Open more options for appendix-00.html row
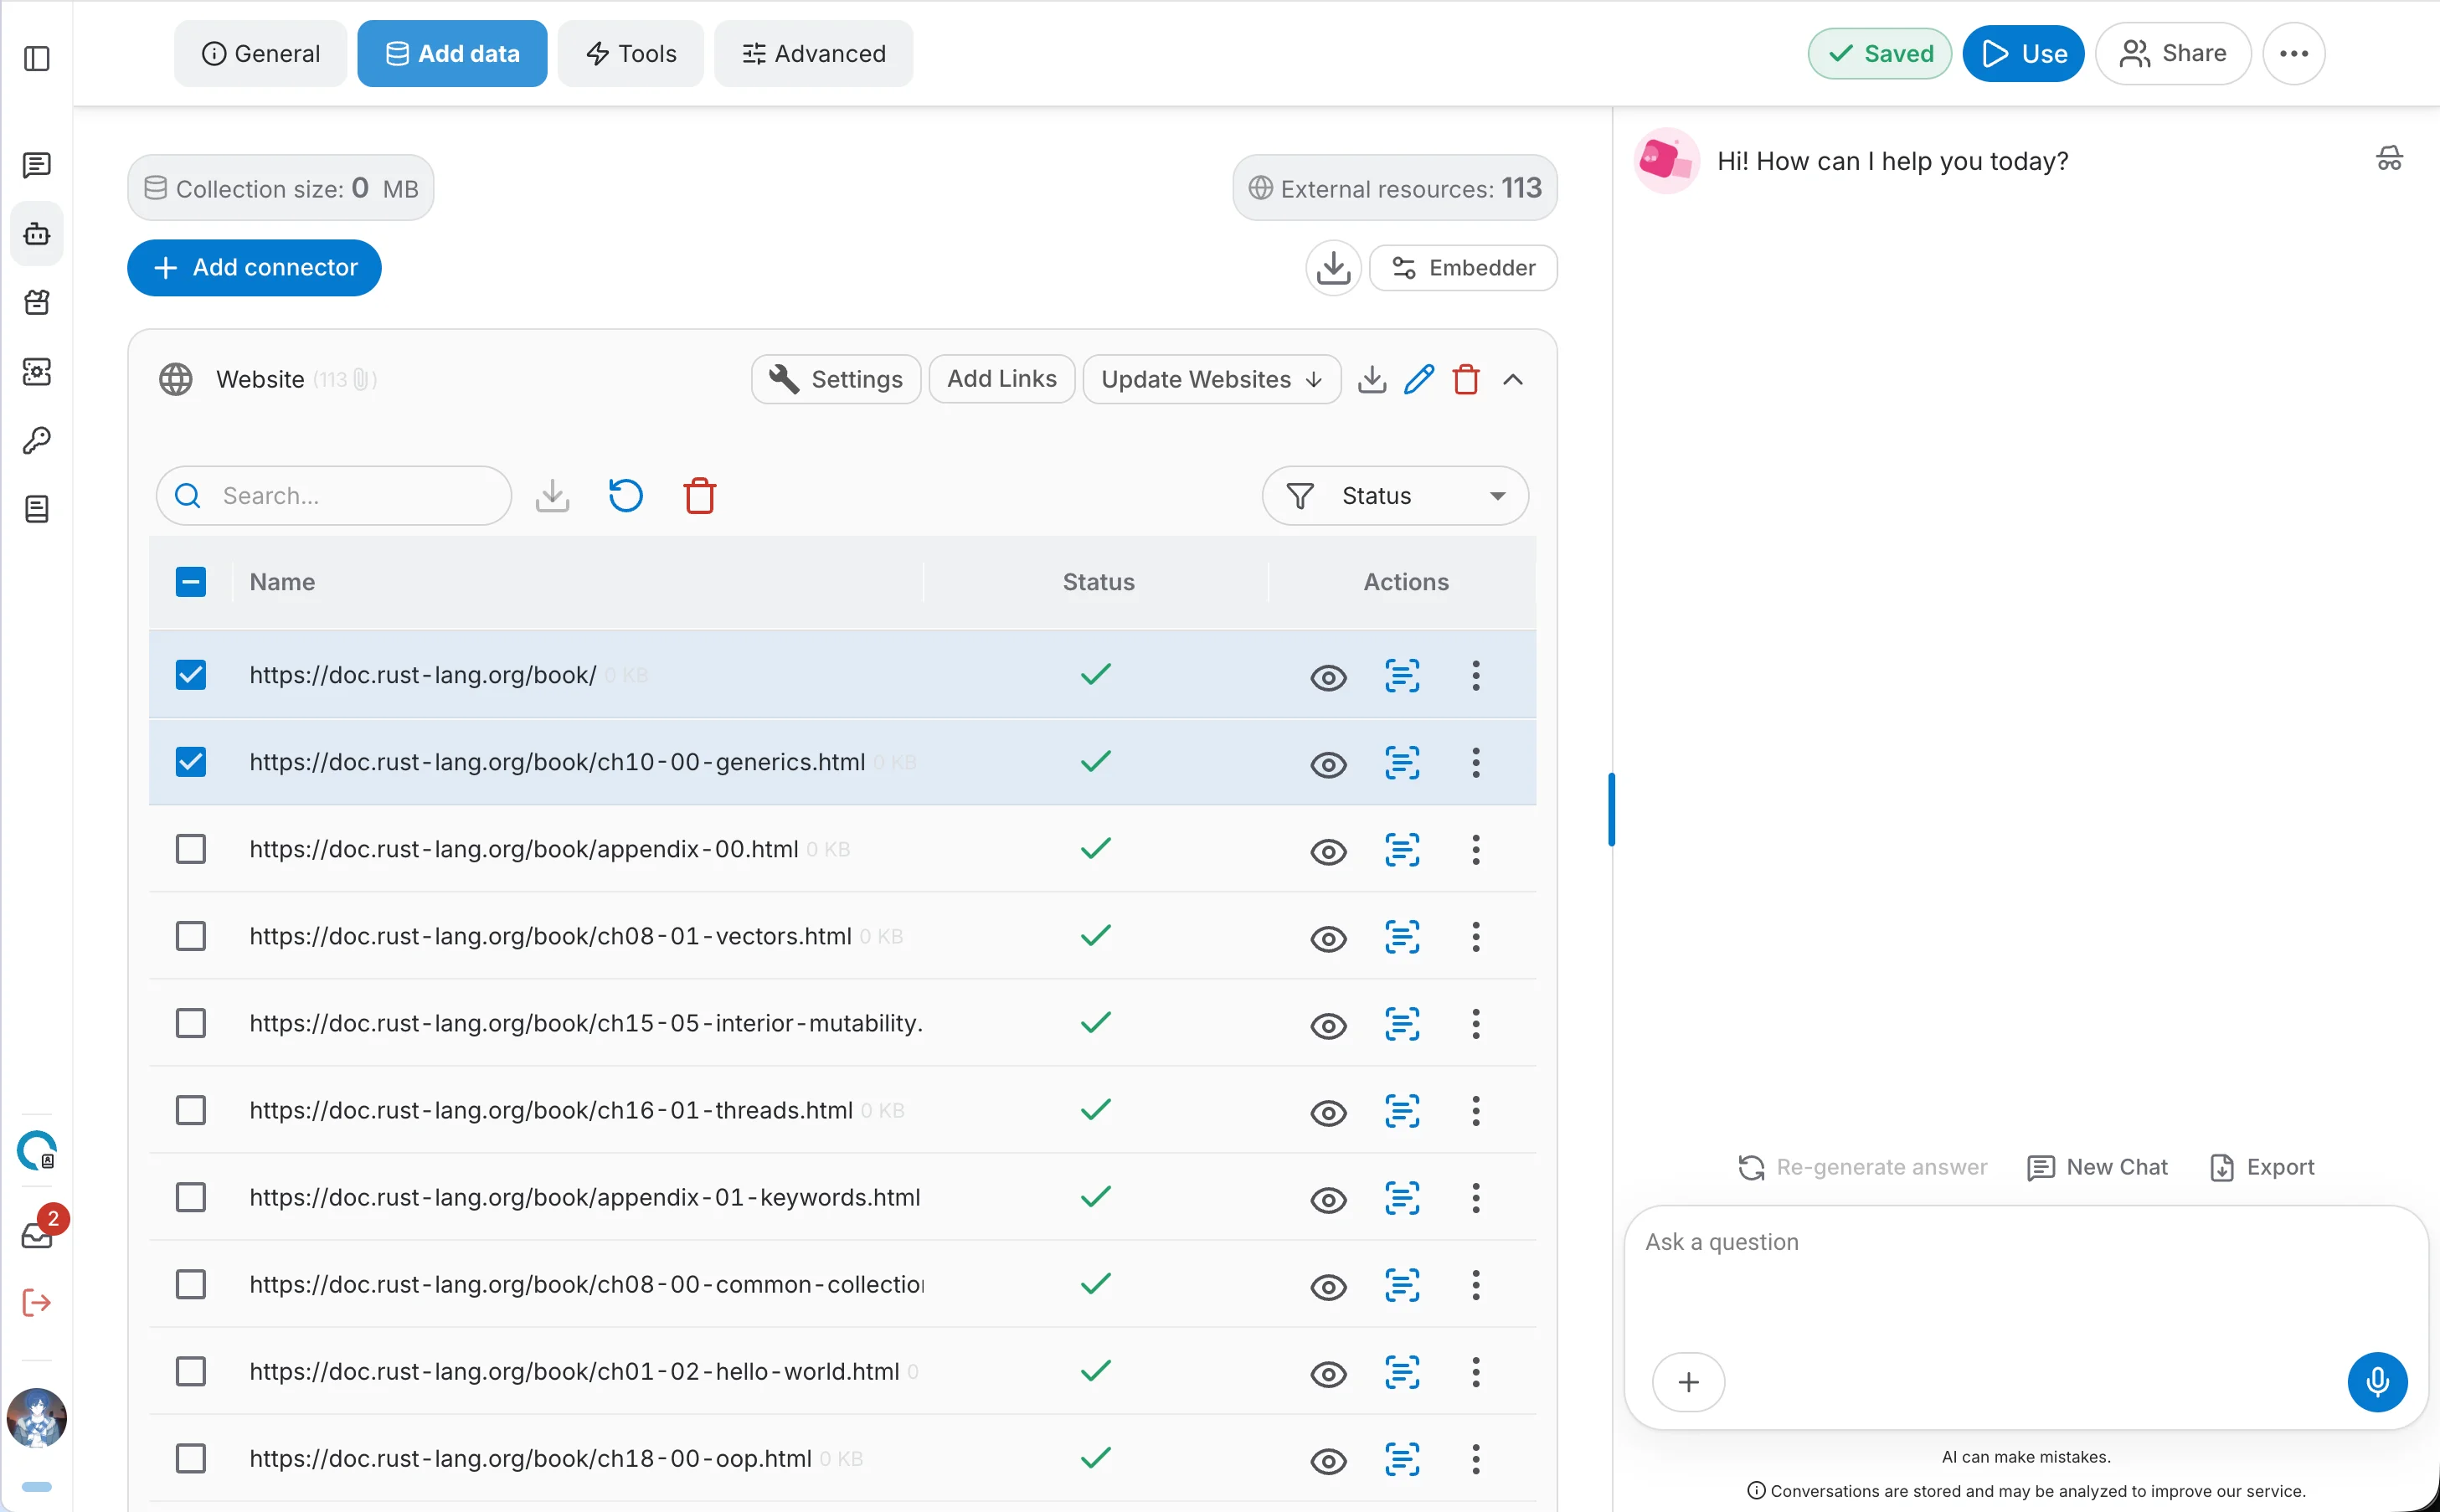 tap(1475, 850)
